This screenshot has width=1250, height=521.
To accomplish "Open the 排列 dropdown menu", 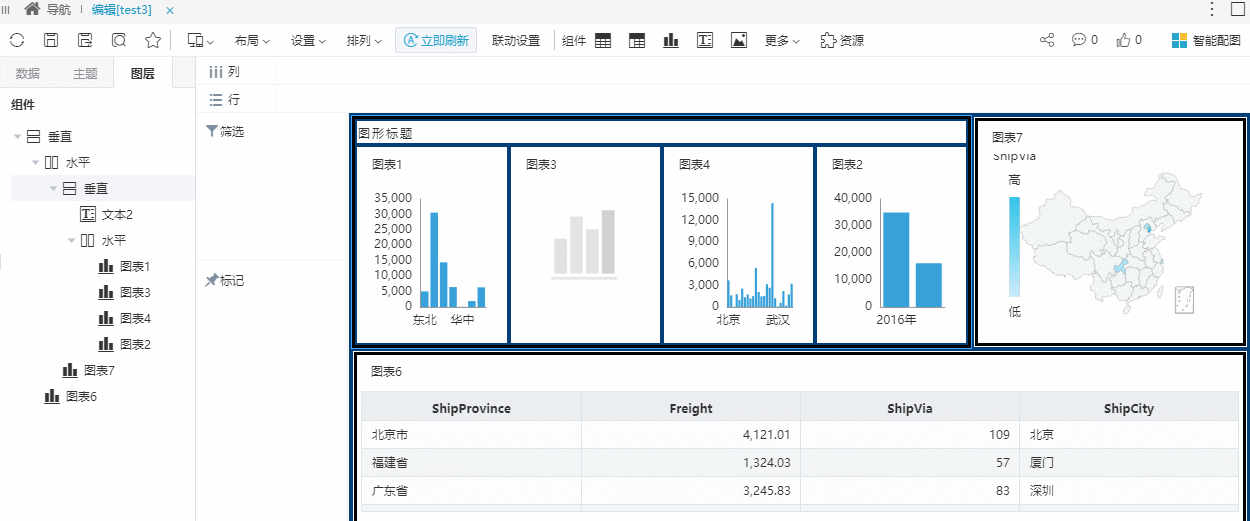I will click(x=364, y=41).
